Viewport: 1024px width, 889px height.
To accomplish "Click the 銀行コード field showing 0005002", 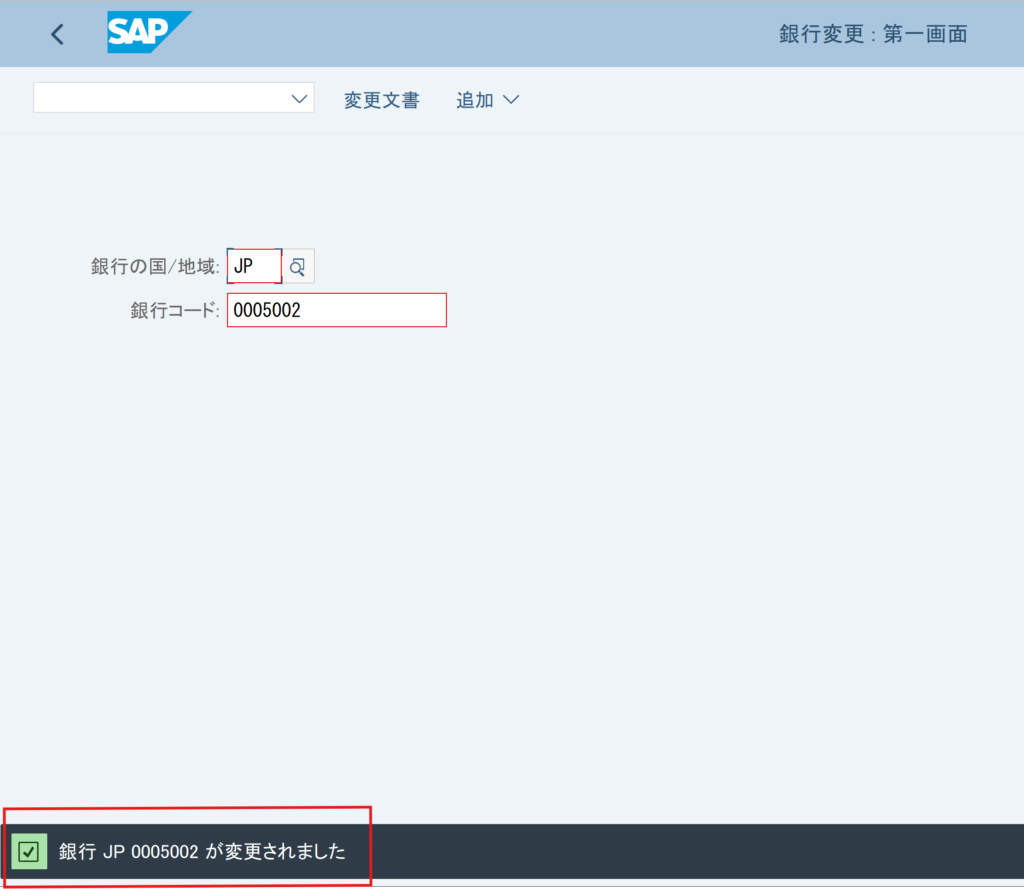I will 336,310.
